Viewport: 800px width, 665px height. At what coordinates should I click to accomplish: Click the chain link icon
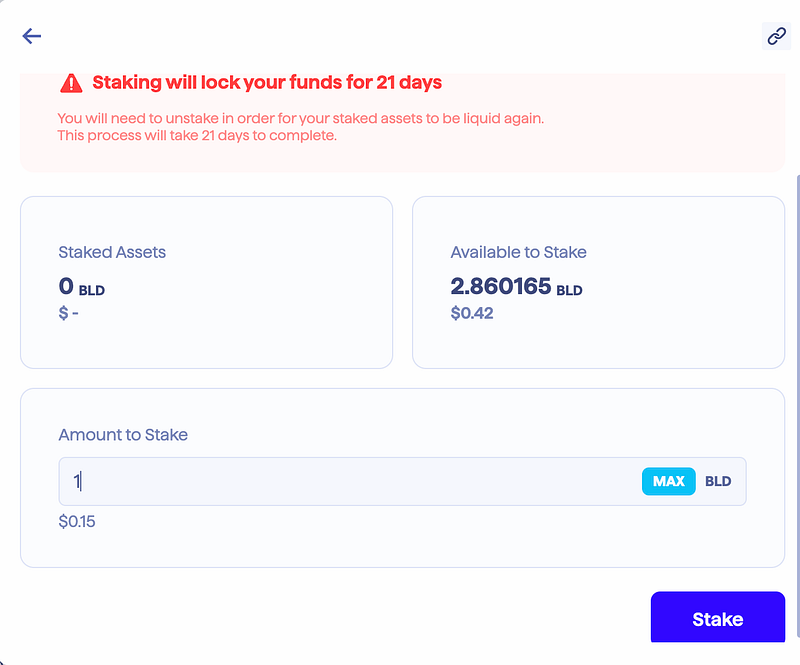tap(776, 36)
